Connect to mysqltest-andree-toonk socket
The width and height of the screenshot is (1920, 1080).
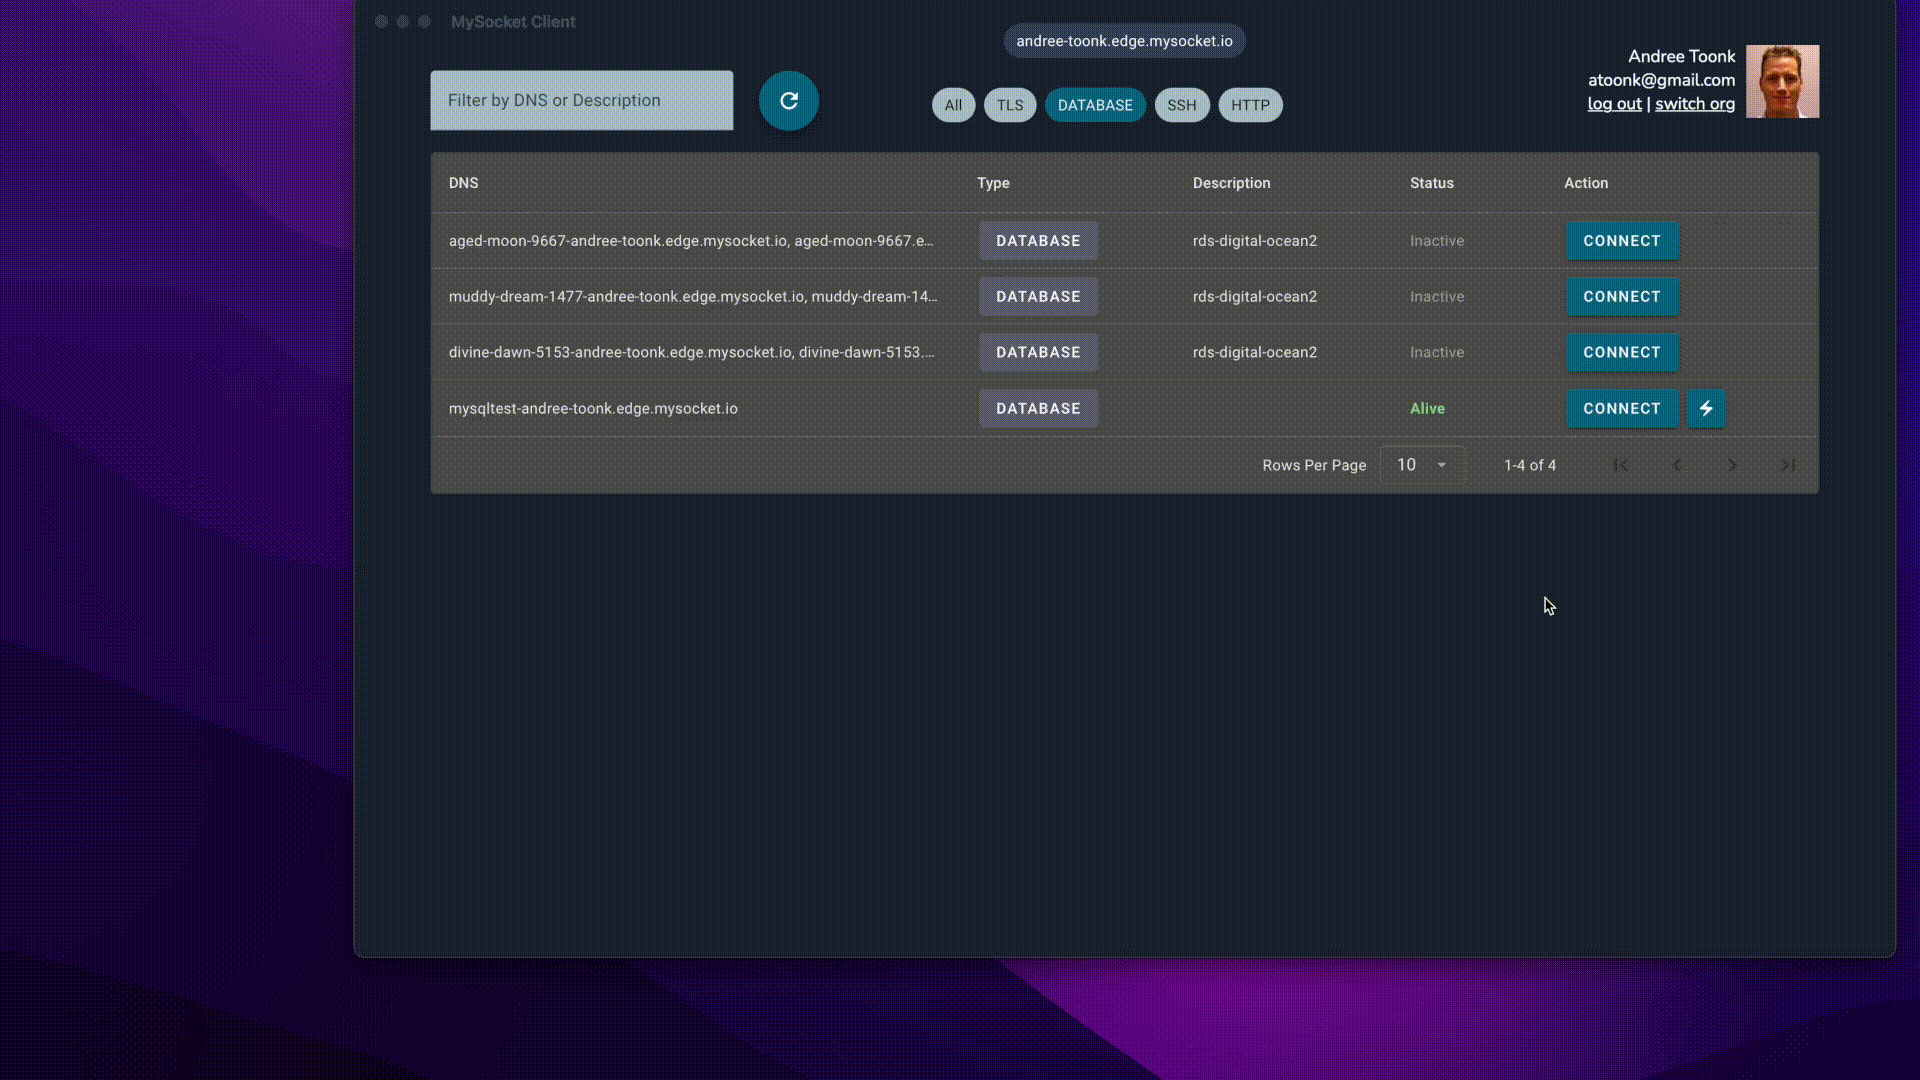1621,409
